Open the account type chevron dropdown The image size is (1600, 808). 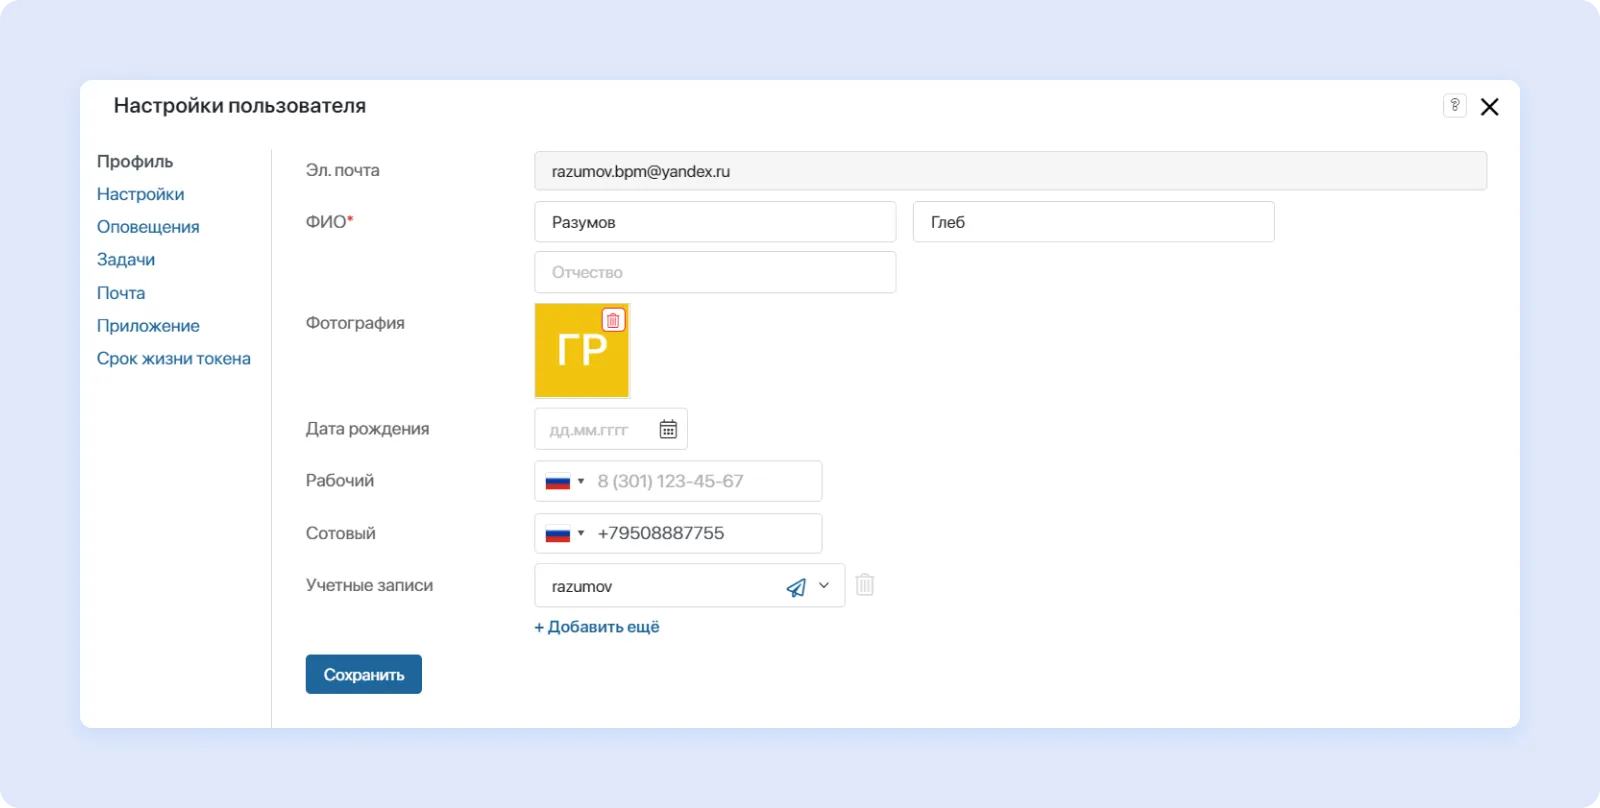click(824, 586)
